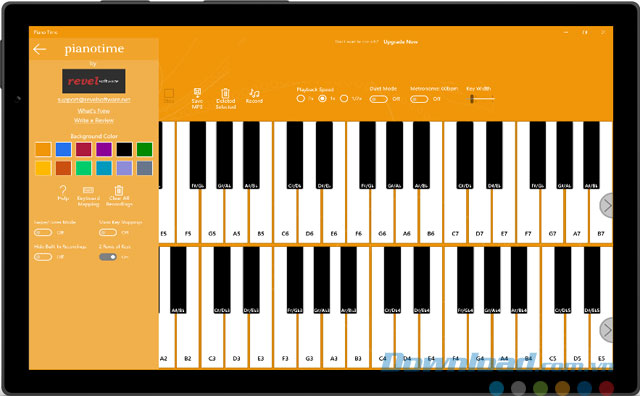This screenshot has height=396, width=640.
Task: Open Keyboard Mapping settings
Action: 88,190
